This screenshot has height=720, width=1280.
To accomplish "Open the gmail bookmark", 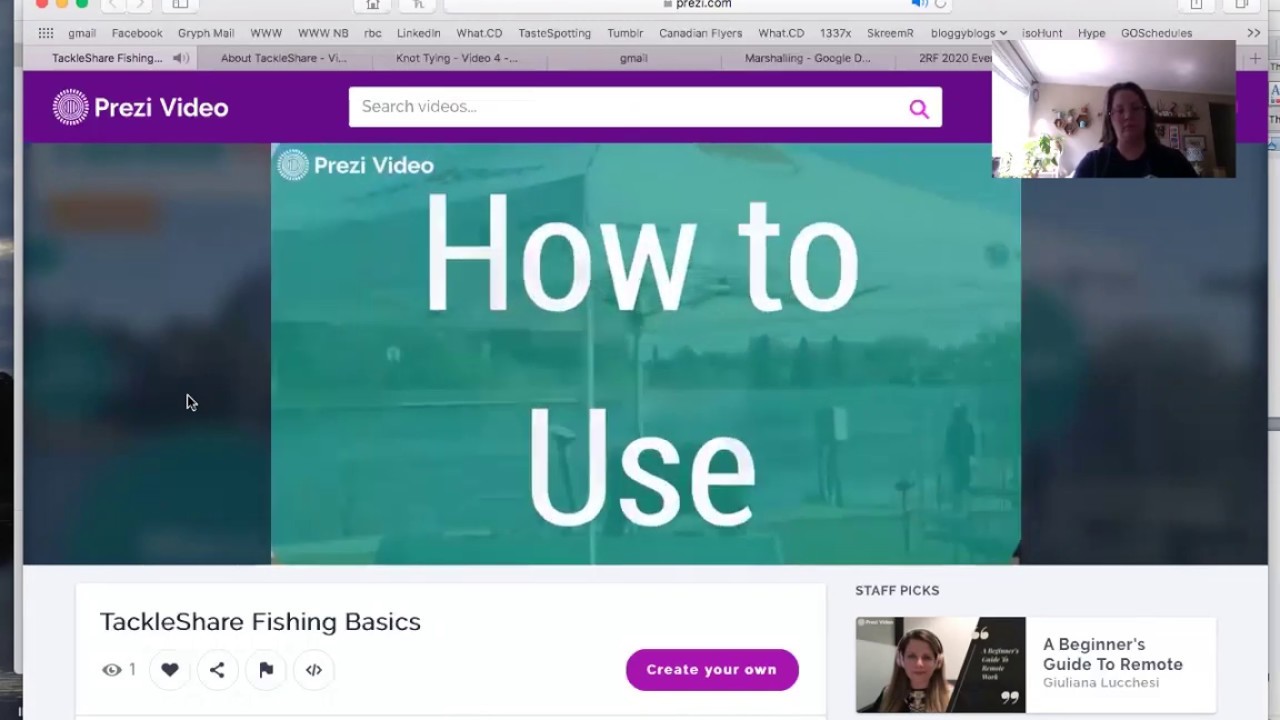I will [x=82, y=33].
